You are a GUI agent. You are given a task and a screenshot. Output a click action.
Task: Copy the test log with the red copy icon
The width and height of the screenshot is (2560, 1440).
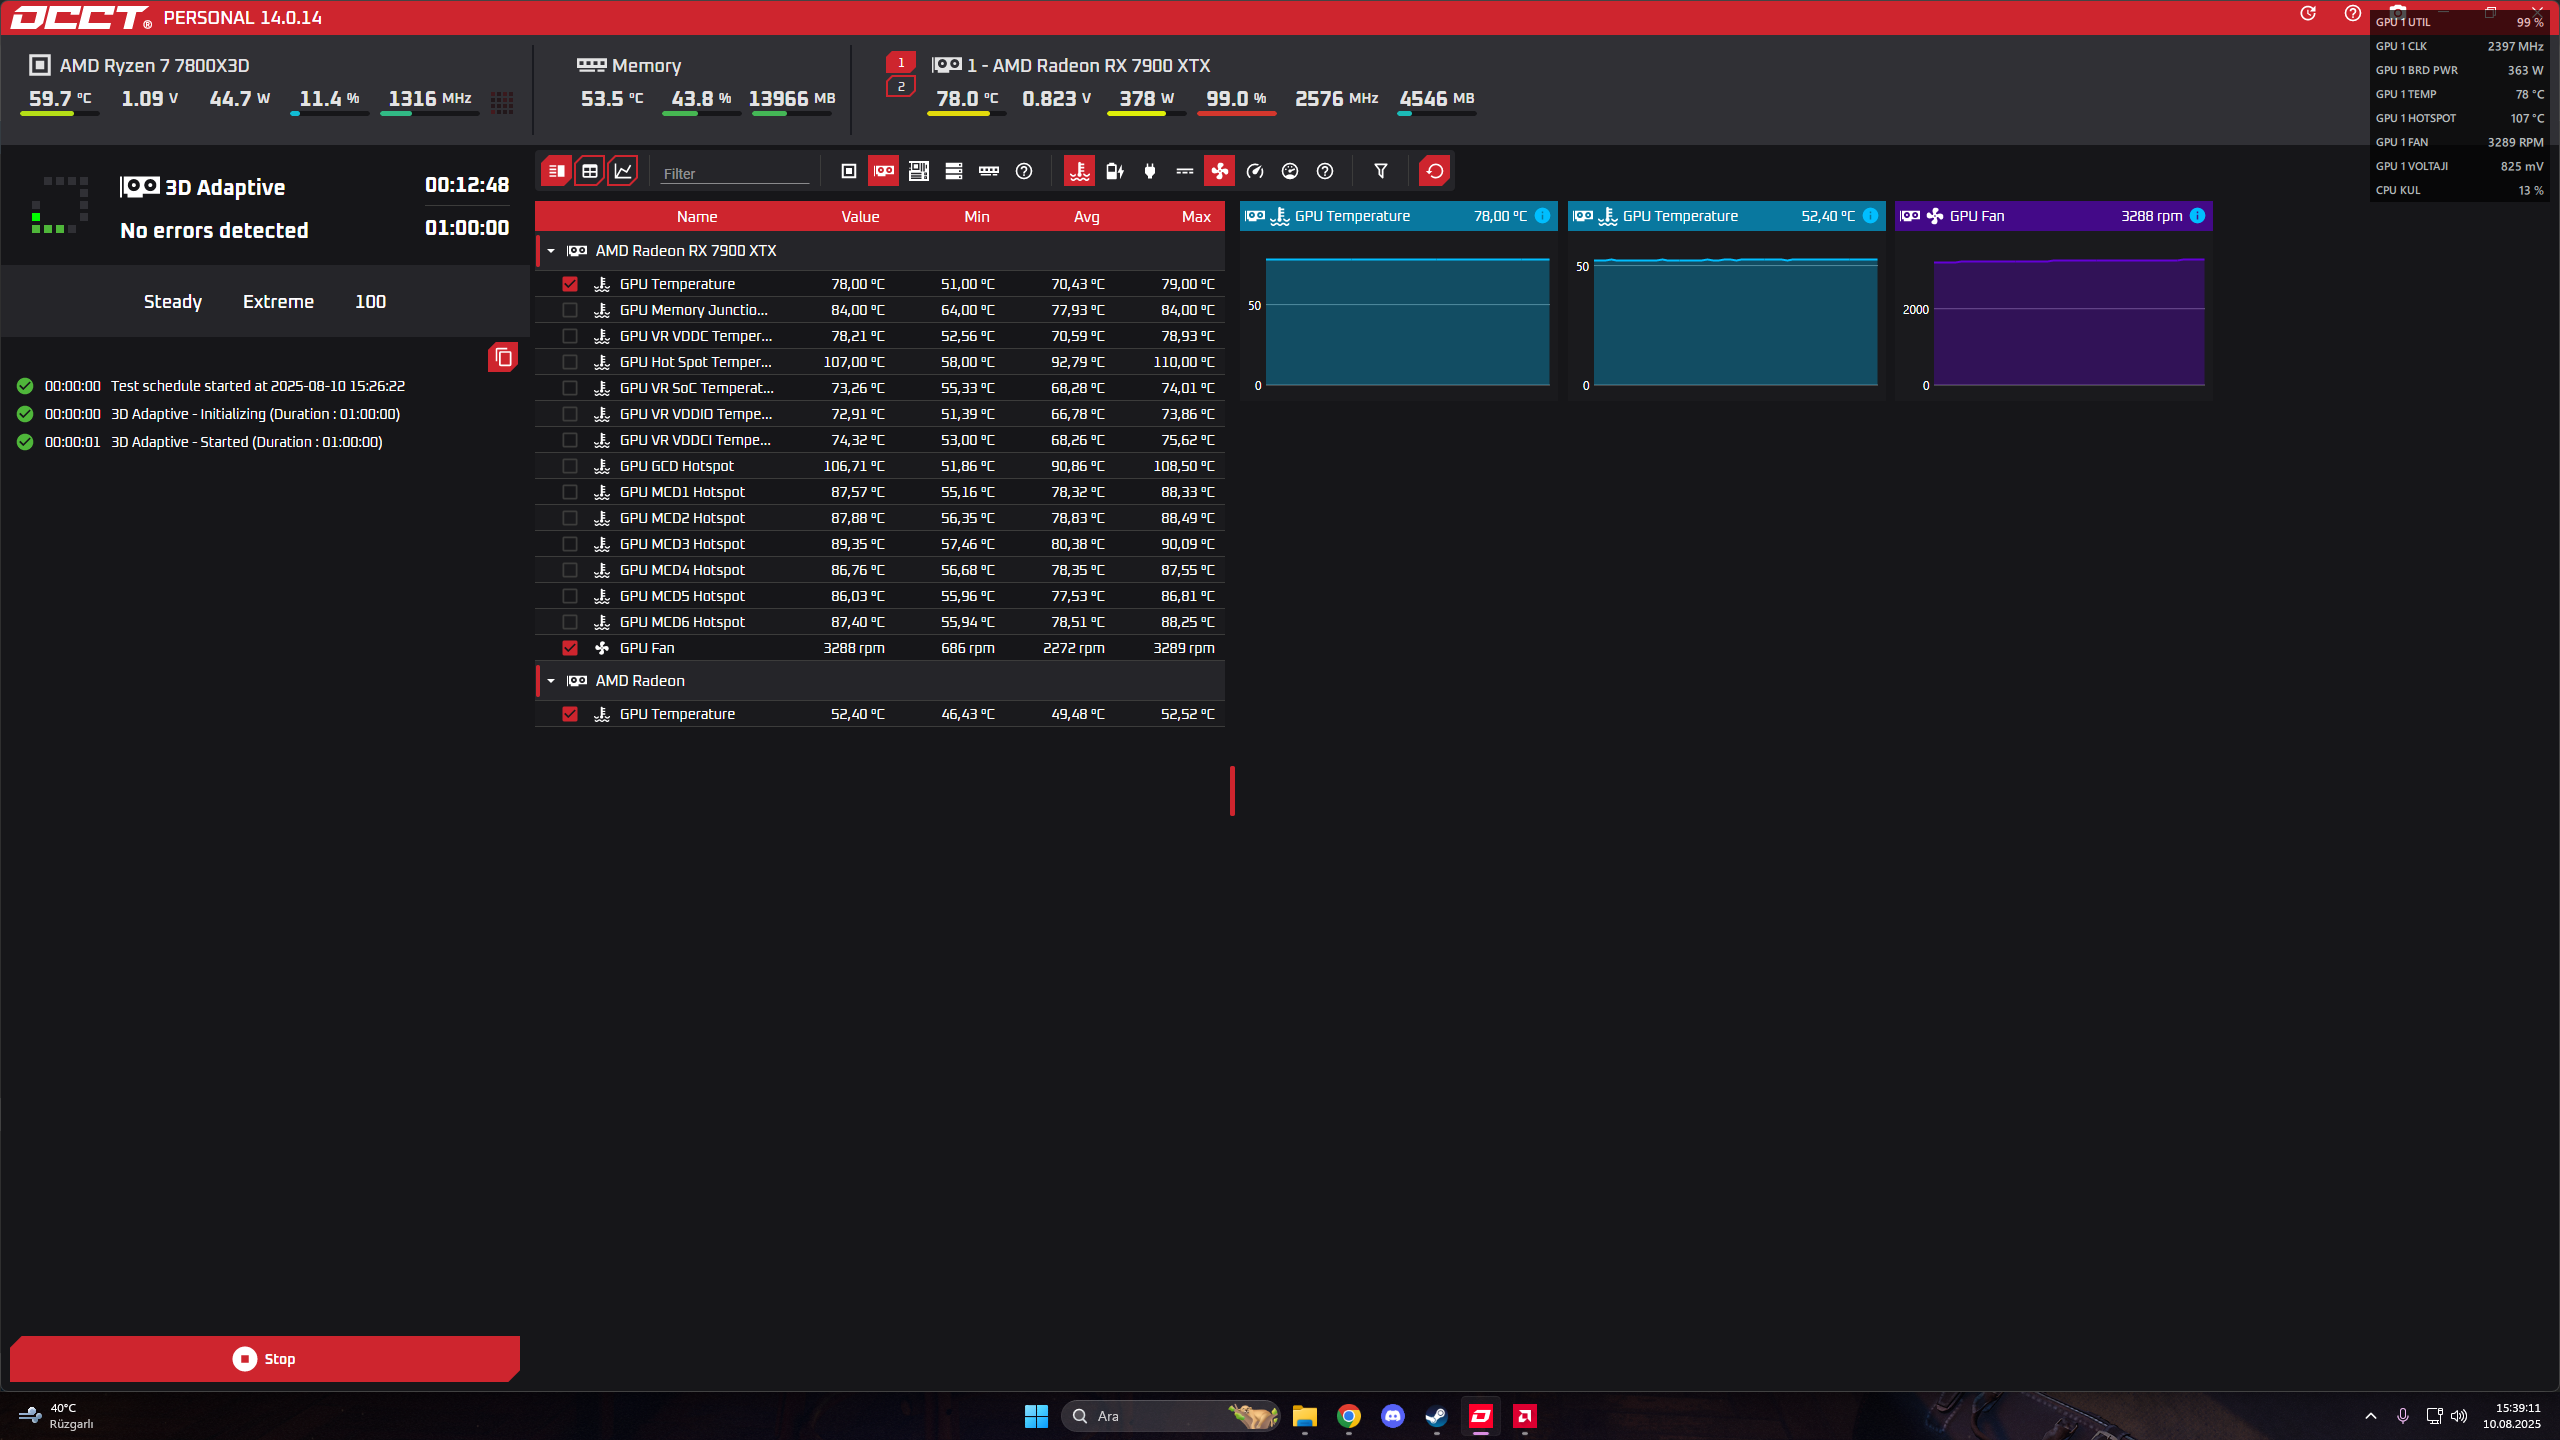pos(503,357)
